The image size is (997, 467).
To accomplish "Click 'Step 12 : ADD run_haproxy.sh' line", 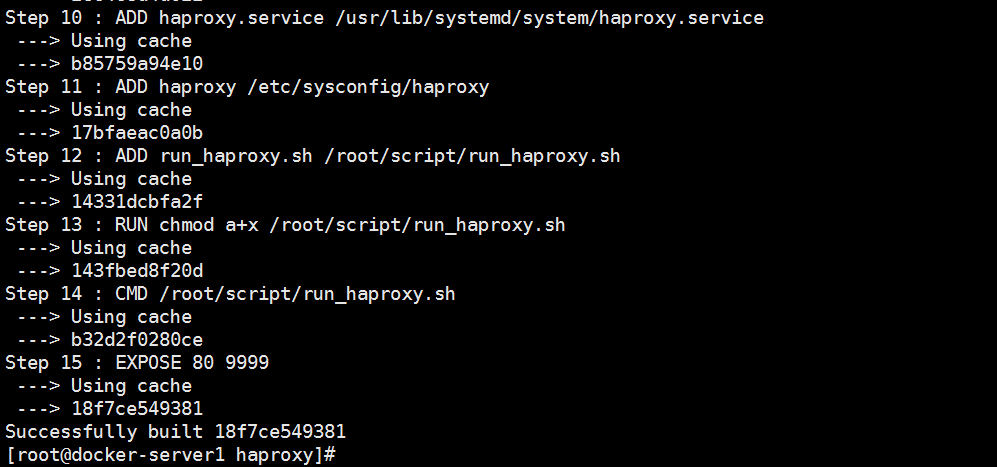I will click(312, 156).
